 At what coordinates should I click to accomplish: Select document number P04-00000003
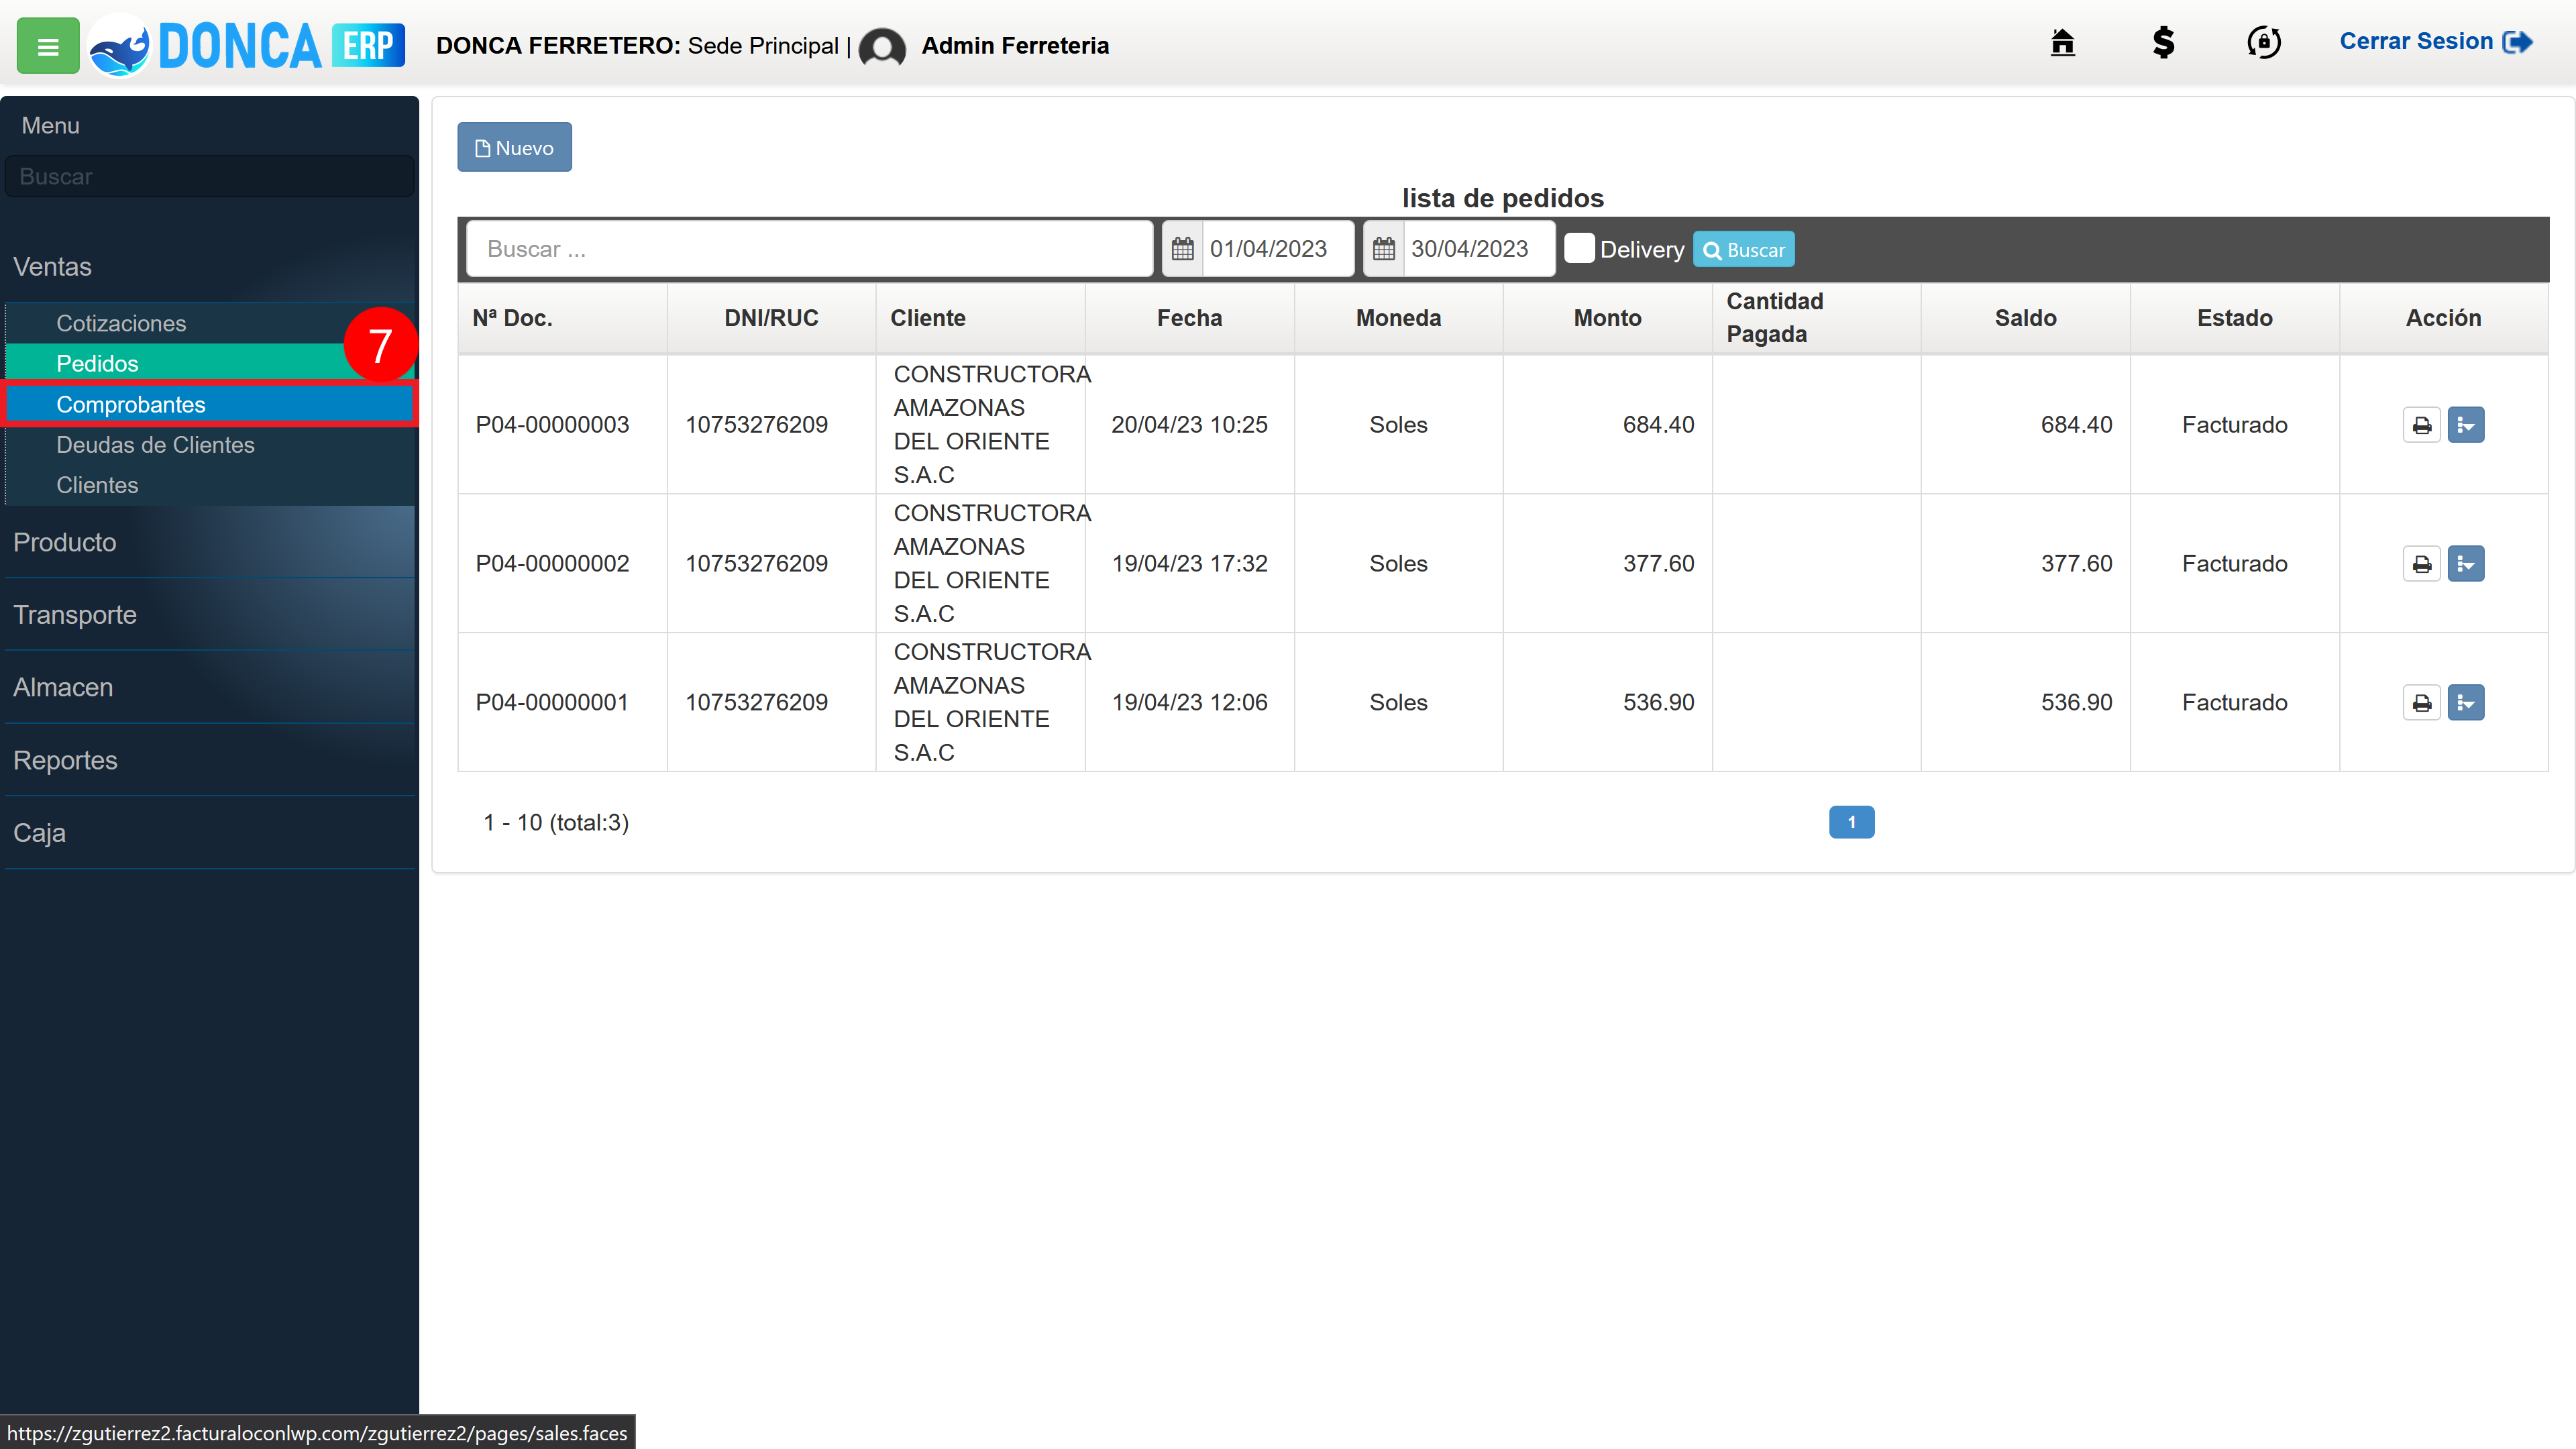pos(552,425)
